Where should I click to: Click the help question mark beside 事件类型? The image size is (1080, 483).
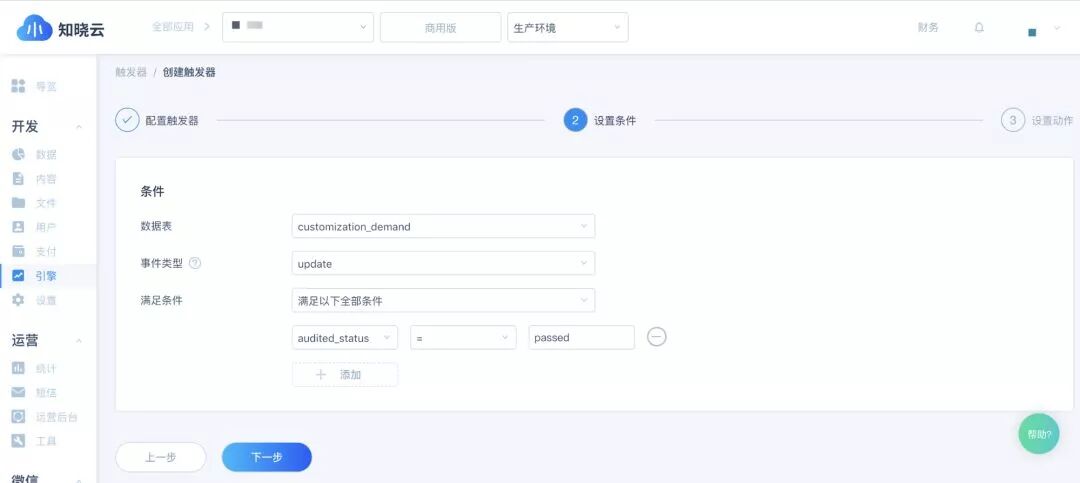tap(195, 263)
